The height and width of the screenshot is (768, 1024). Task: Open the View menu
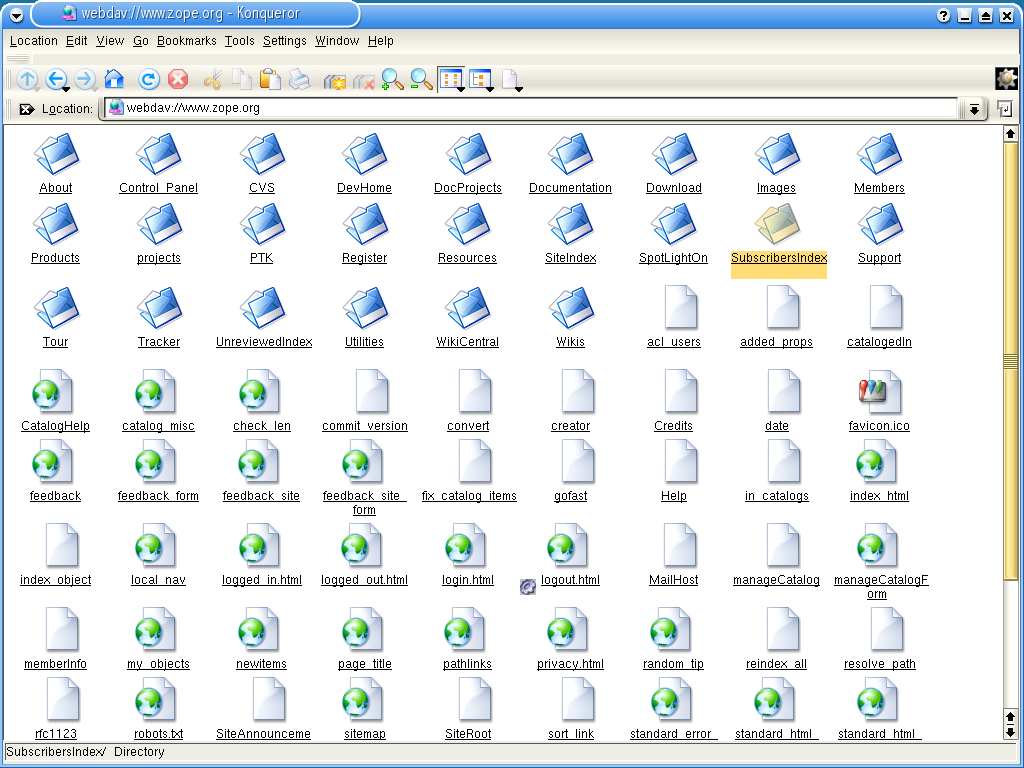click(110, 40)
